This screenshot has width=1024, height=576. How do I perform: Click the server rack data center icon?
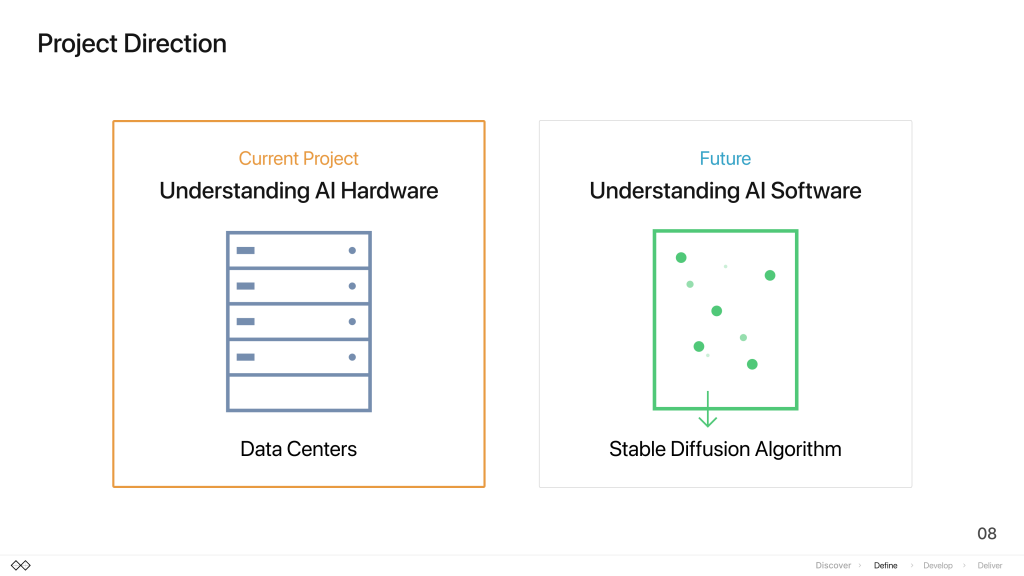(299, 321)
